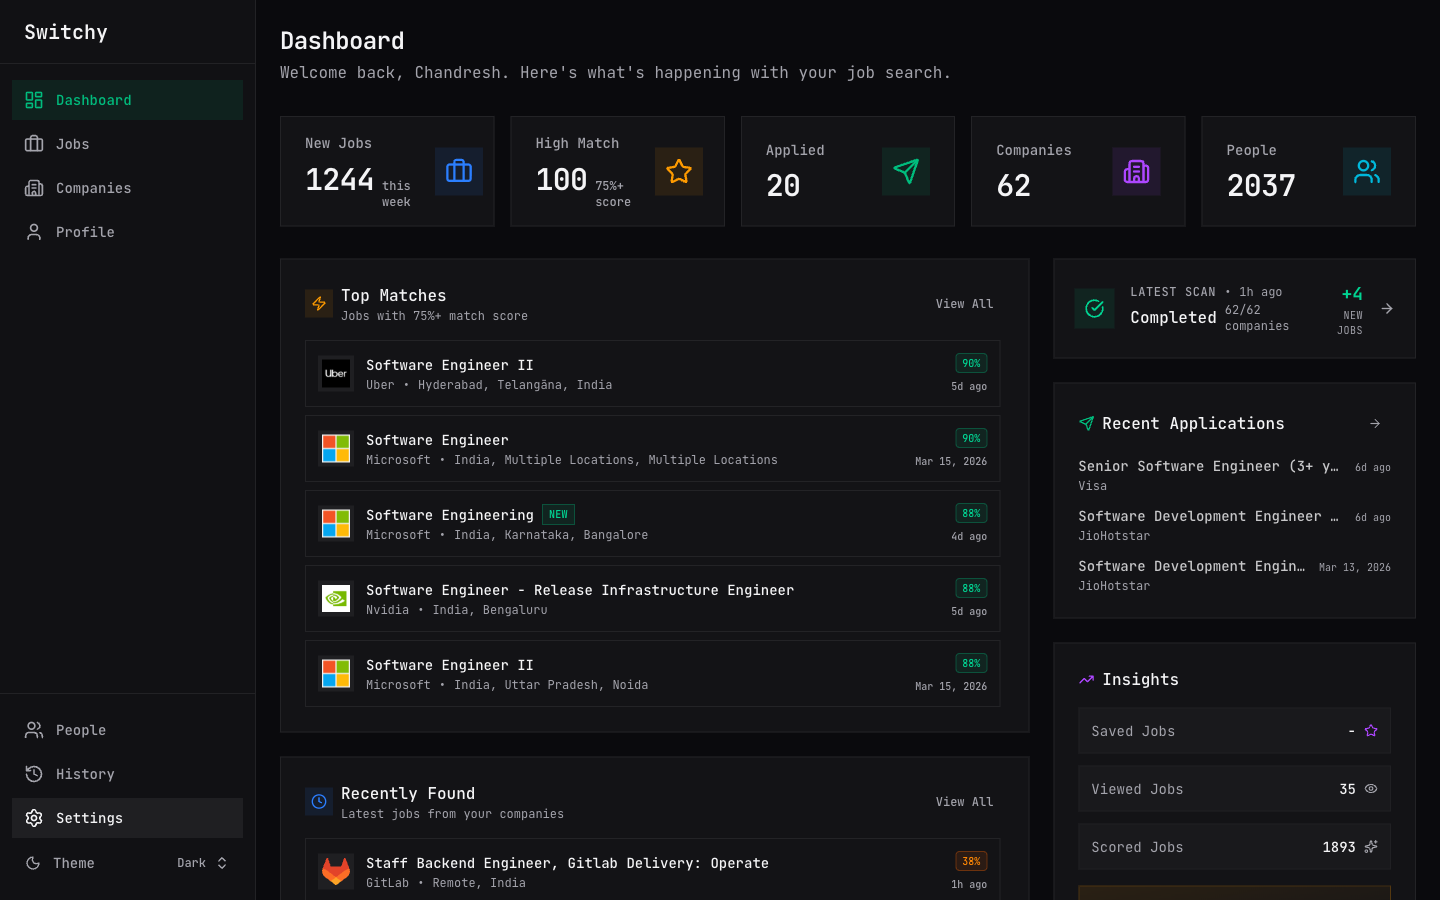The width and height of the screenshot is (1440, 900).
Task: Click the green checkmark icon on Latest Scan card
Action: pyautogui.click(x=1094, y=308)
